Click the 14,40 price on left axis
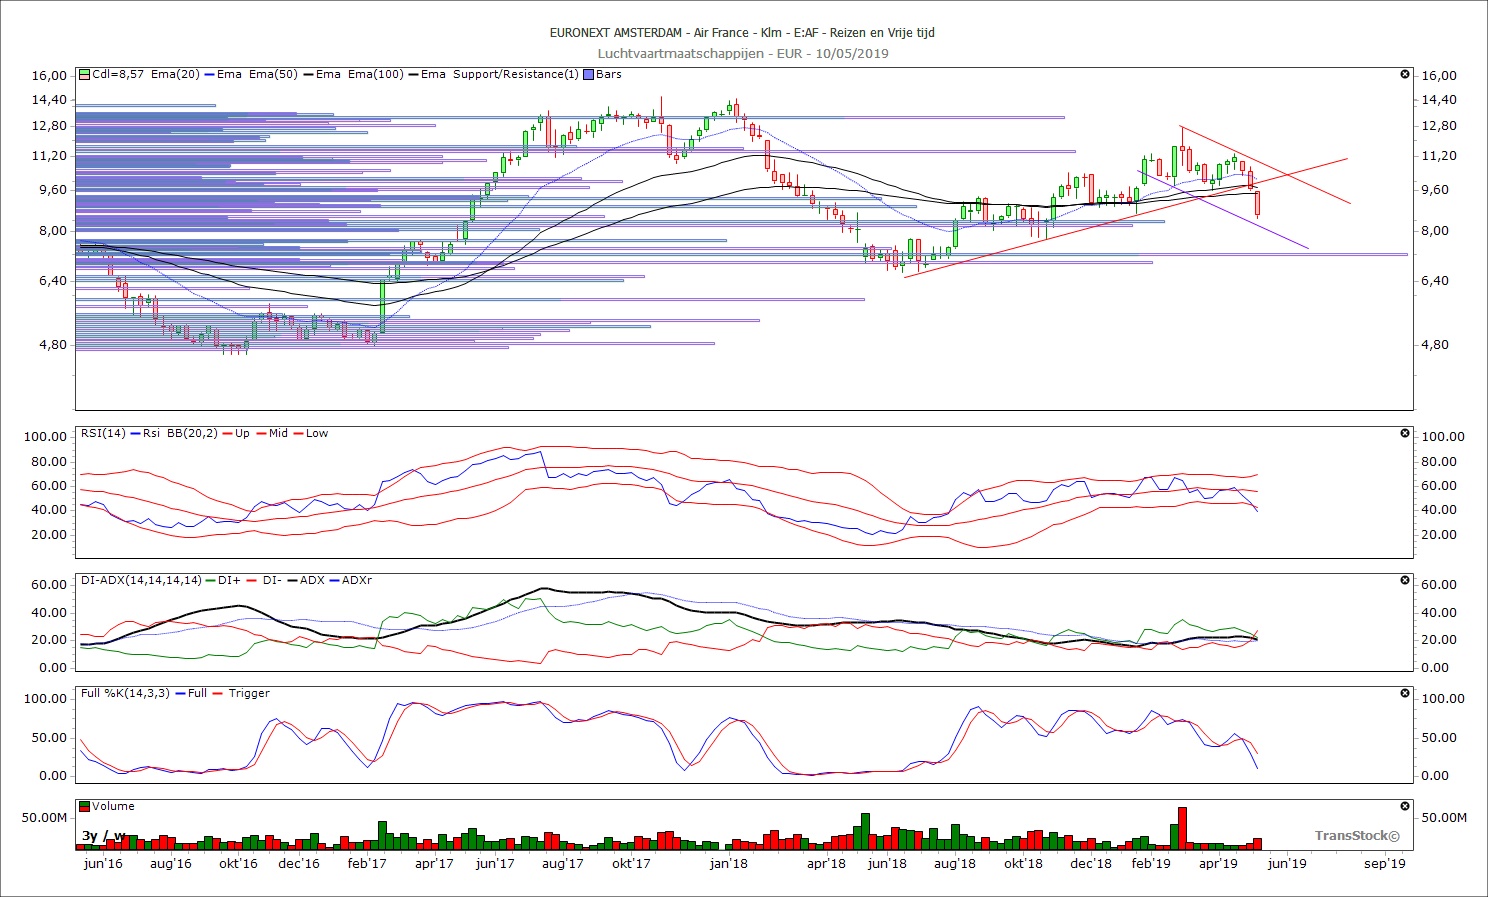This screenshot has width=1488, height=897. (50, 100)
